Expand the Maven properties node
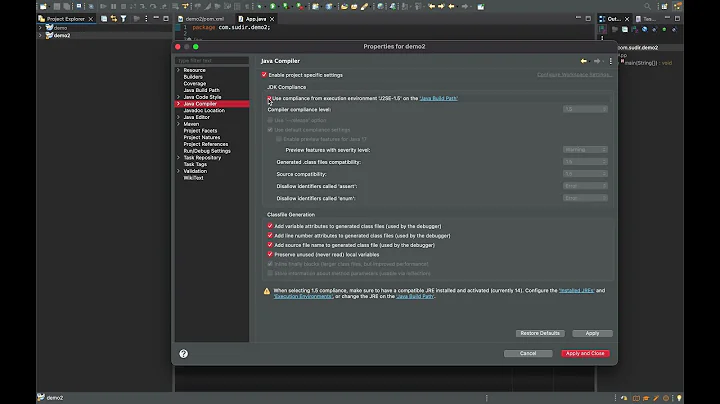The height and width of the screenshot is (404, 720). point(178,124)
